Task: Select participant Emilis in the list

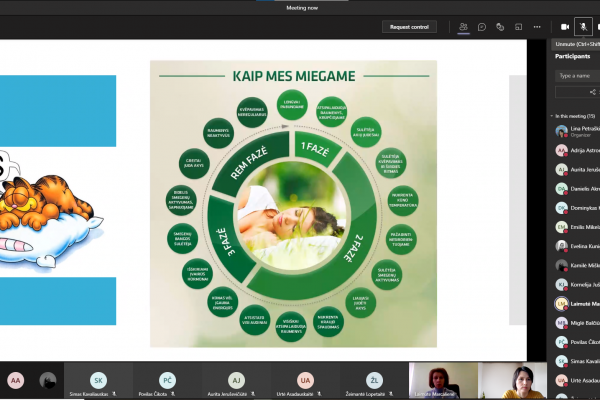Action: click(576, 227)
